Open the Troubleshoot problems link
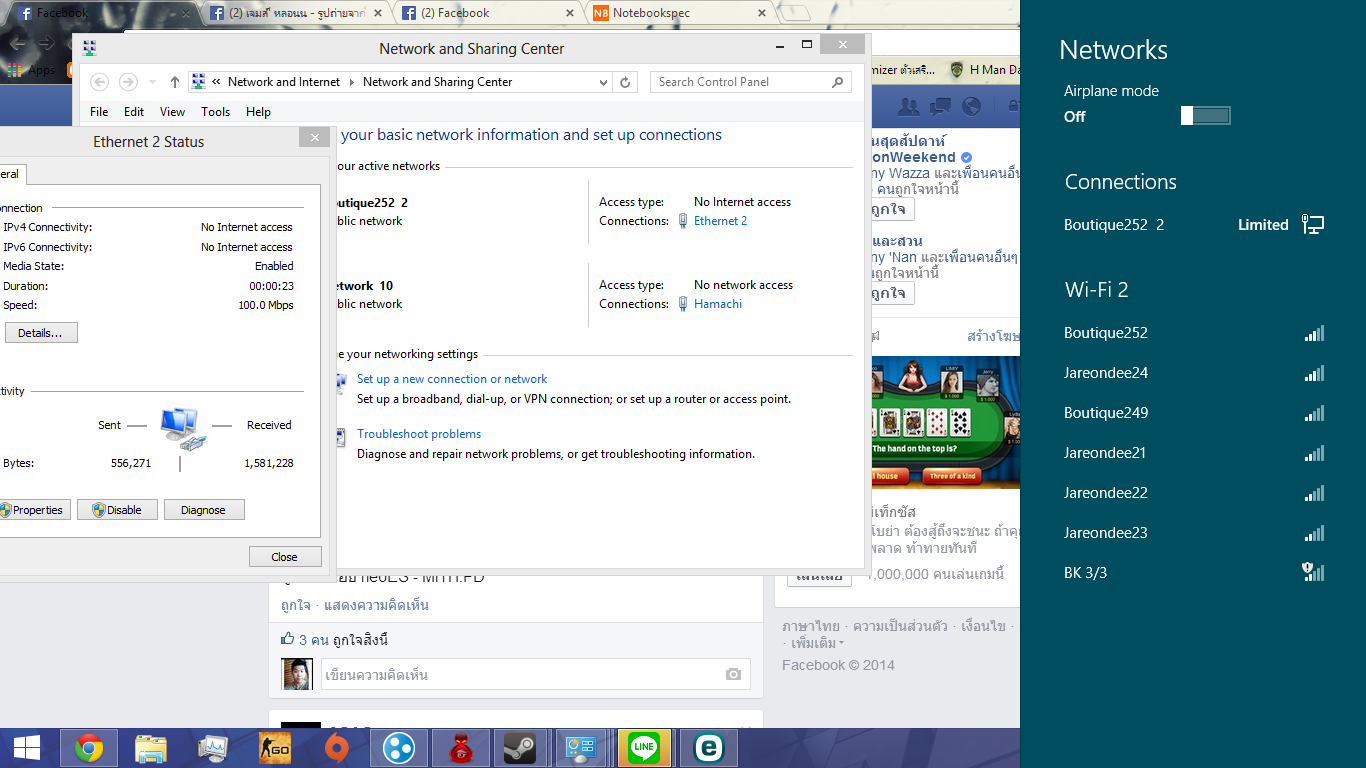The image size is (1366, 768). coord(419,434)
